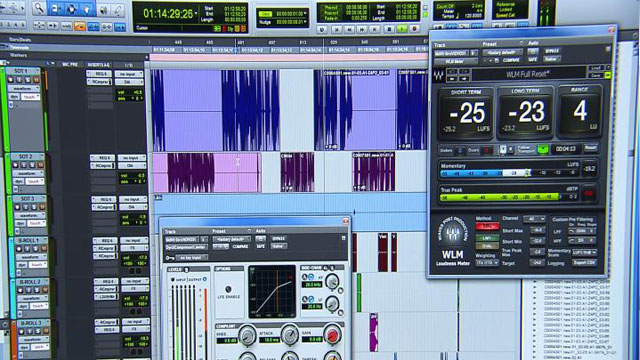The height and width of the screenshot is (360, 640).
Task: Open the WLM factory default preset dropdown
Action: (502, 52)
